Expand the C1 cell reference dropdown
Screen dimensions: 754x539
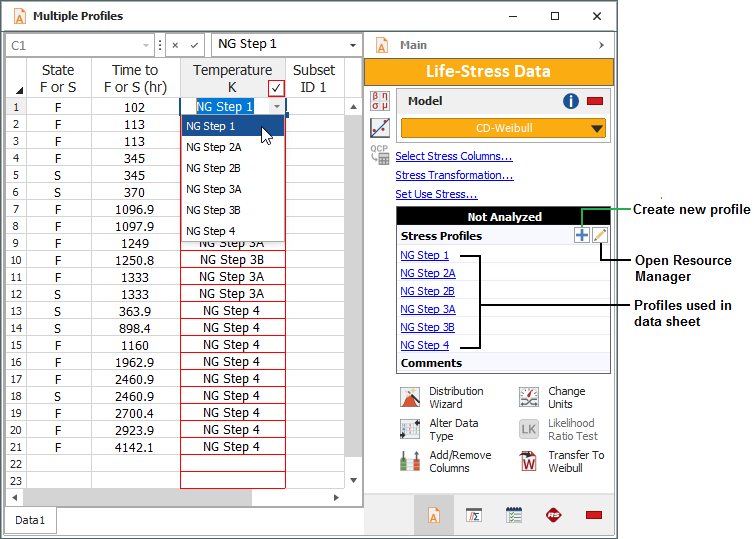pyautogui.click(x=147, y=45)
